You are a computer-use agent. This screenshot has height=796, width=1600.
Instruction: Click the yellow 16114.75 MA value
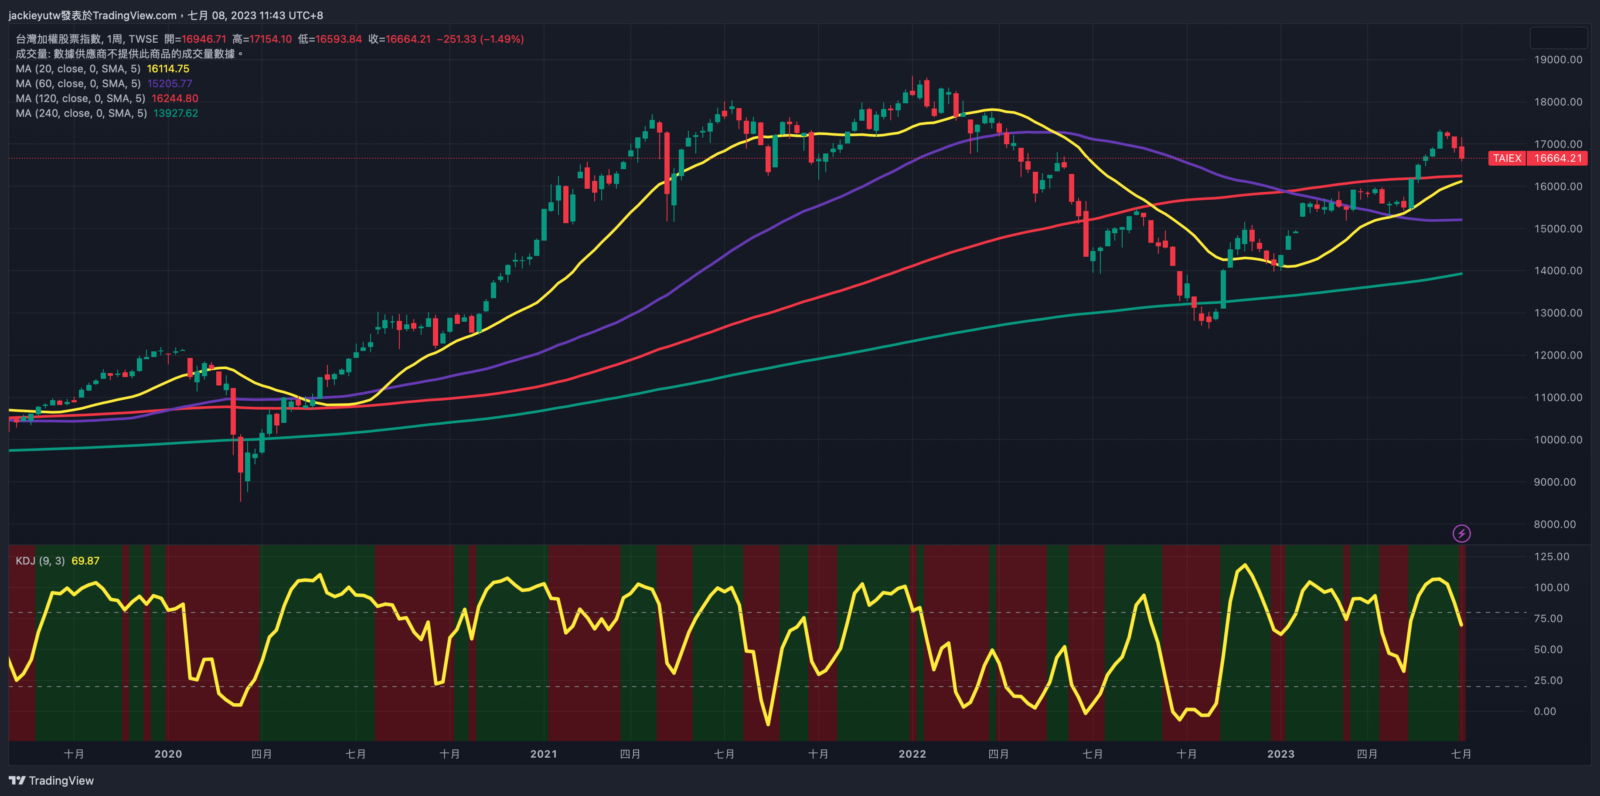pyautogui.click(x=168, y=69)
